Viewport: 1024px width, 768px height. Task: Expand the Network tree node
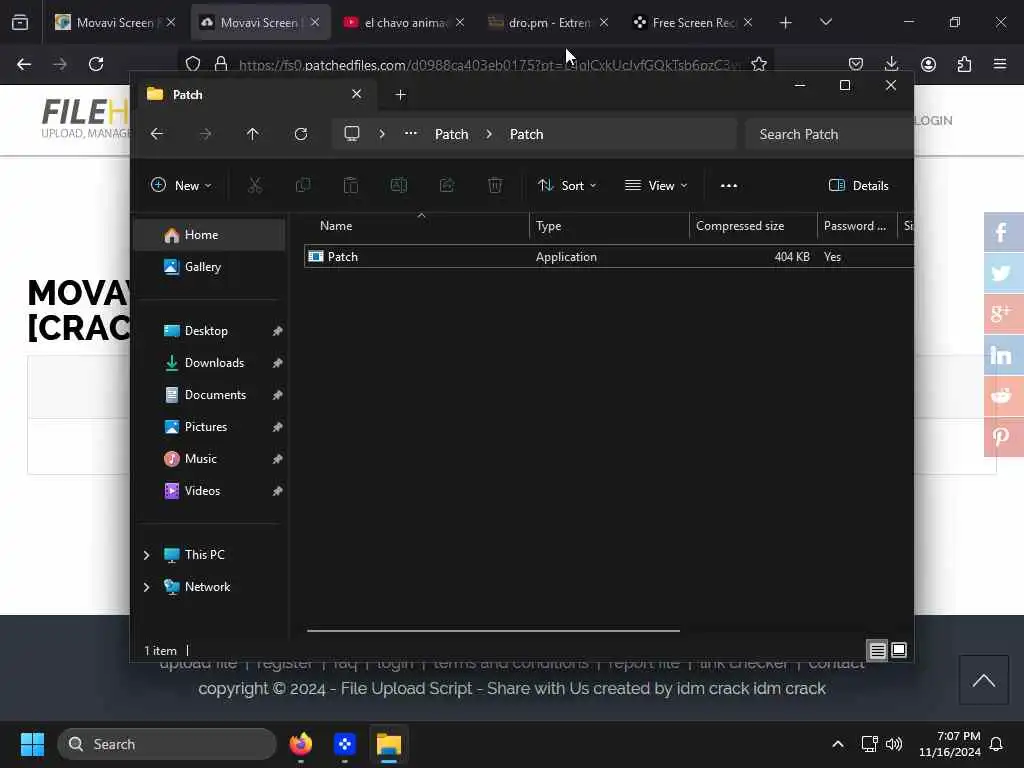[146, 587]
